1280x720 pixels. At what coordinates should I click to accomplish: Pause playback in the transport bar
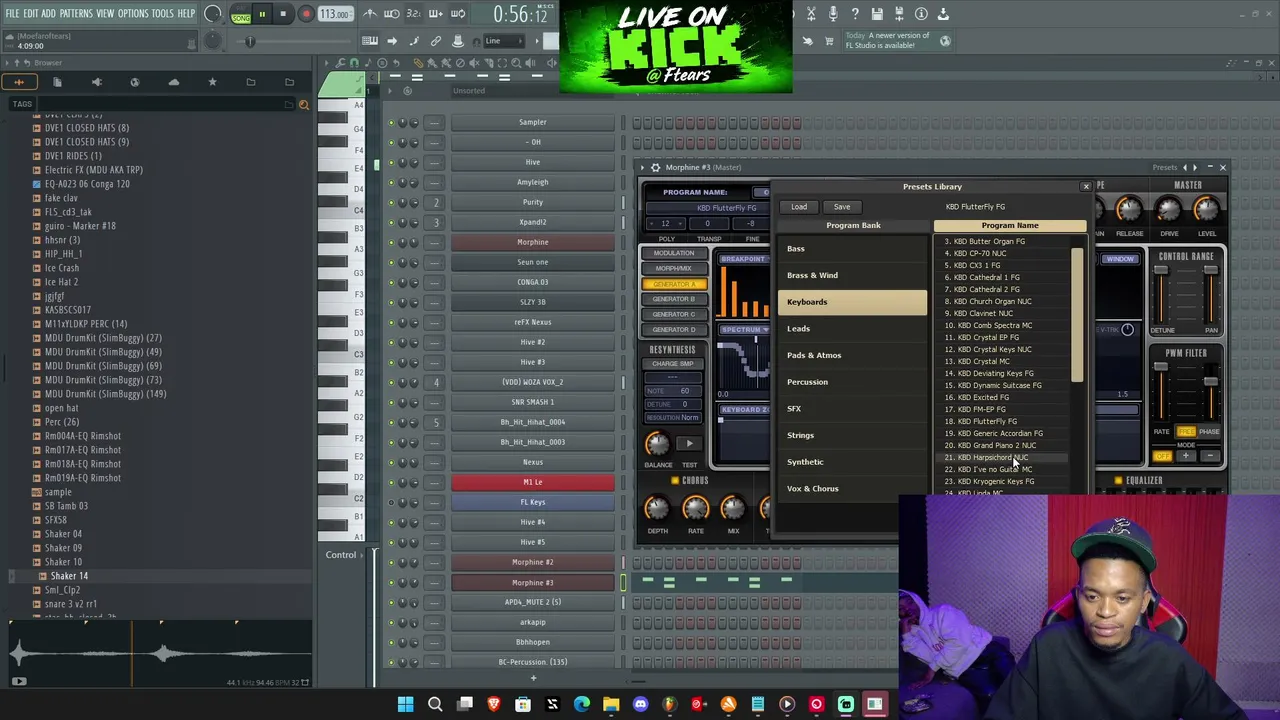262,14
